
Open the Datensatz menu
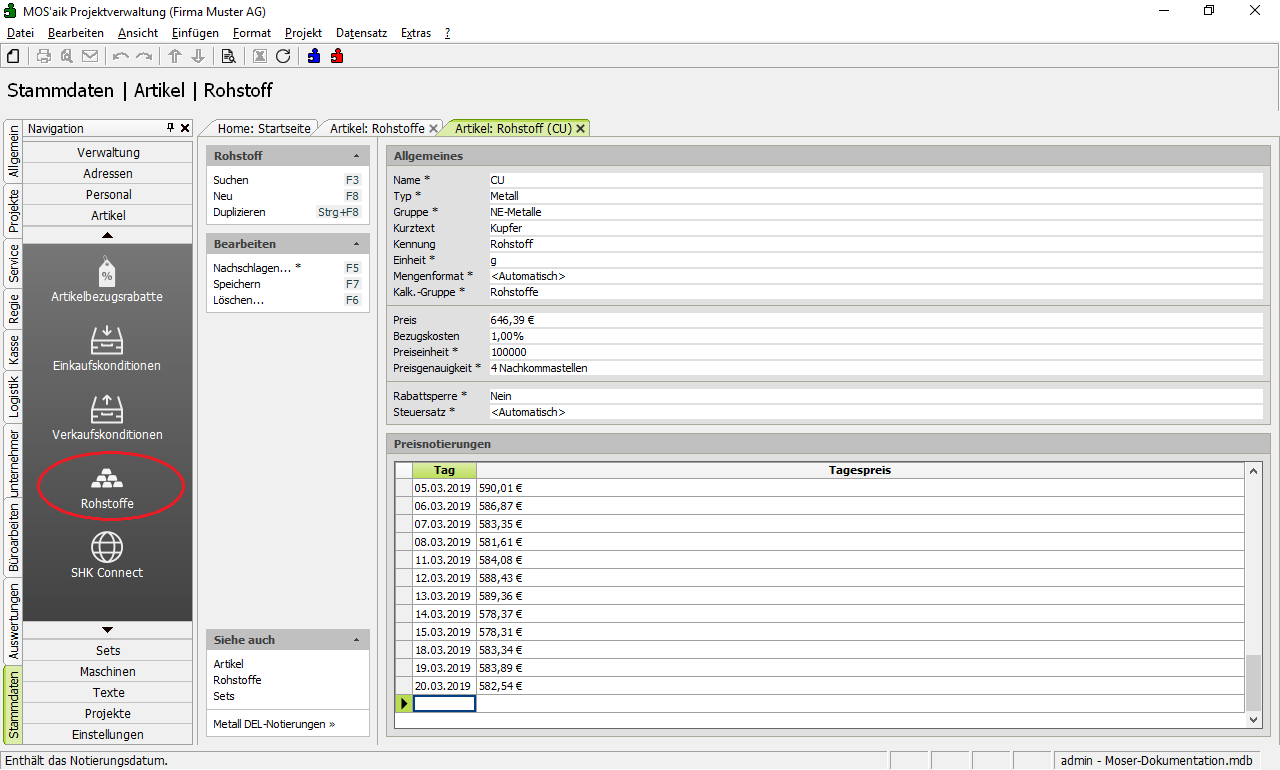(362, 33)
